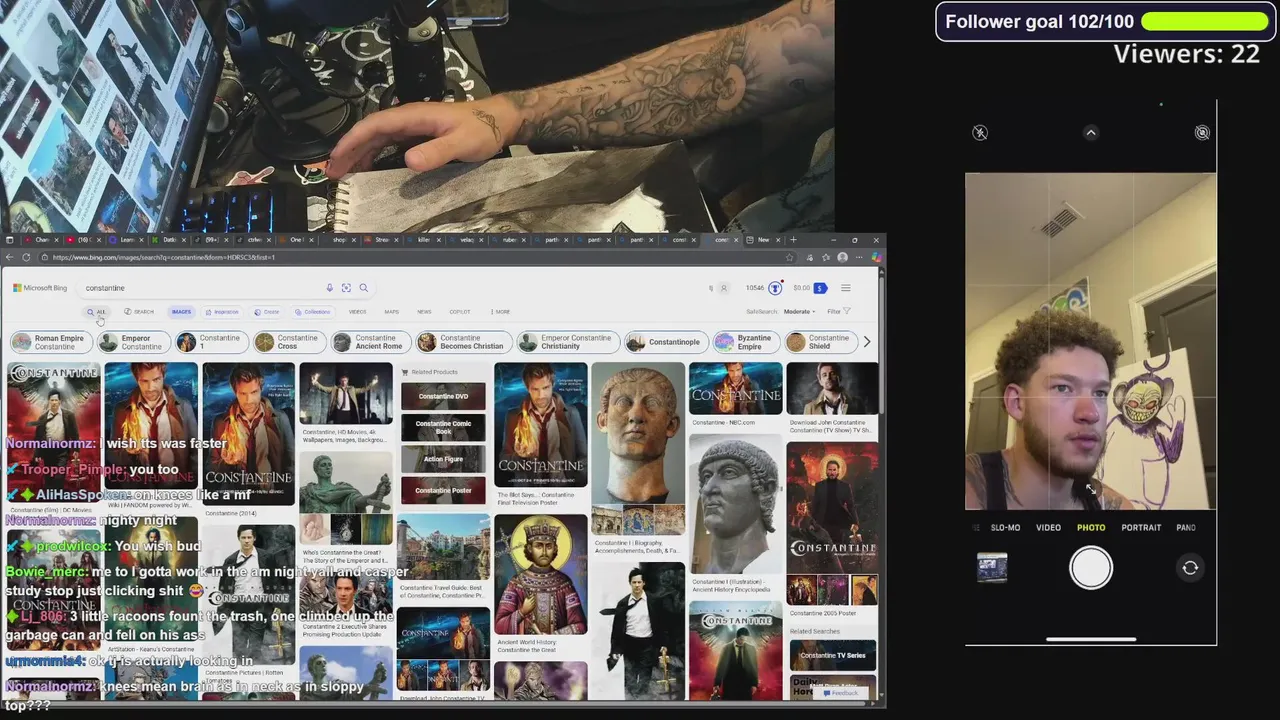The height and width of the screenshot is (720, 1280).
Task: Open the COPILOT tab
Action: [460, 312]
